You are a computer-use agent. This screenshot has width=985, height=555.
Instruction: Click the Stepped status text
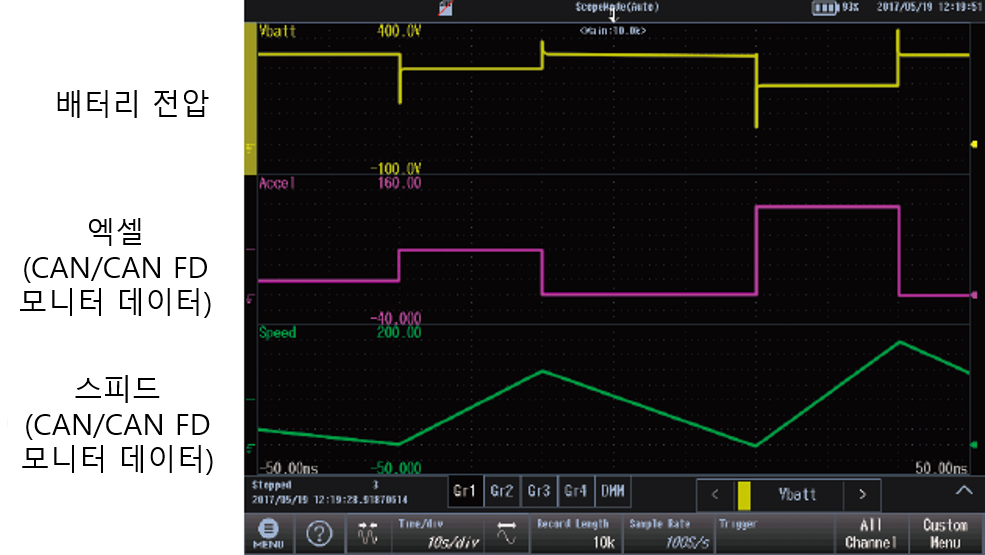click(271, 485)
